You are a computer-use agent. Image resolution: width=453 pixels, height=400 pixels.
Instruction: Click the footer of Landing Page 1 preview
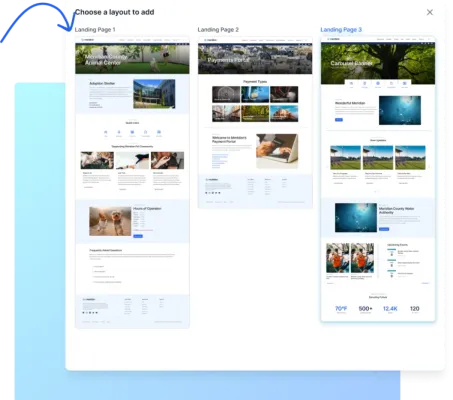(x=132, y=311)
